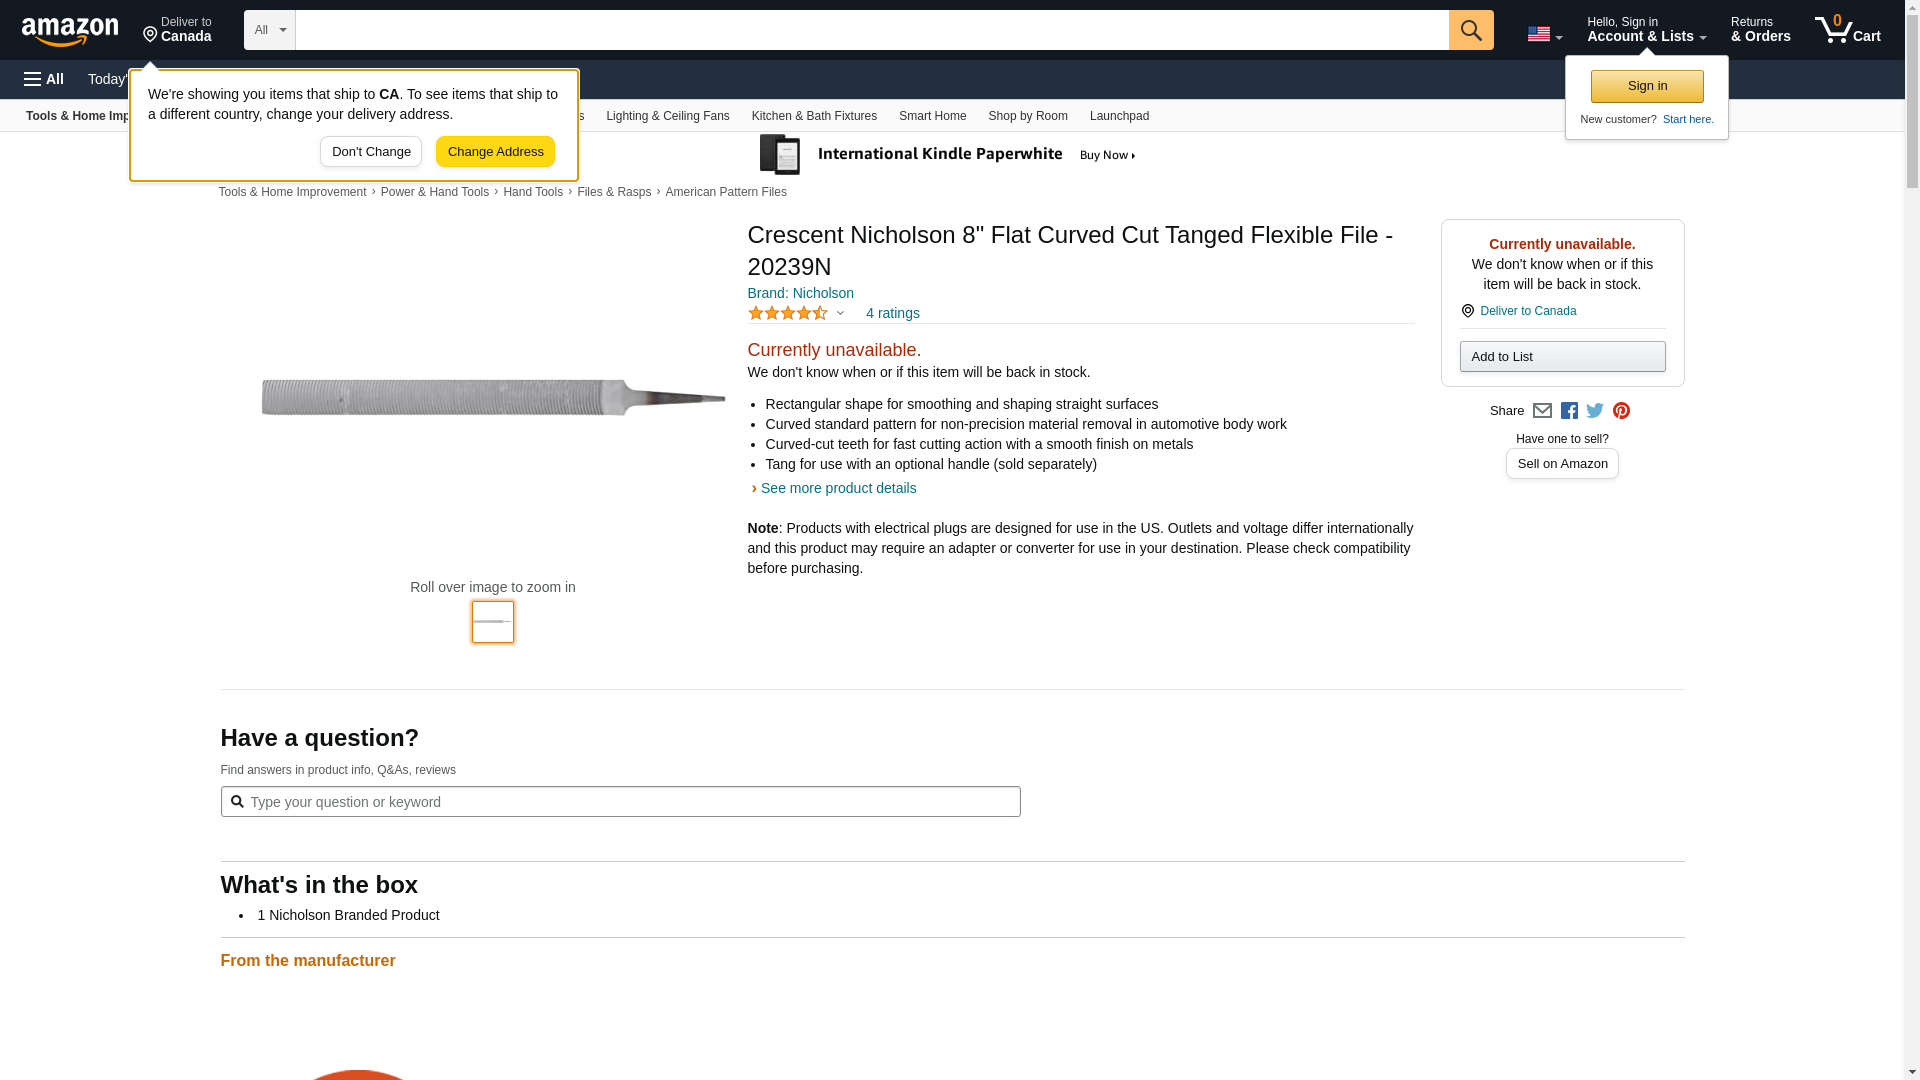1920x1080 pixels.
Task: Click the Amazon logo
Action: point(70,31)
